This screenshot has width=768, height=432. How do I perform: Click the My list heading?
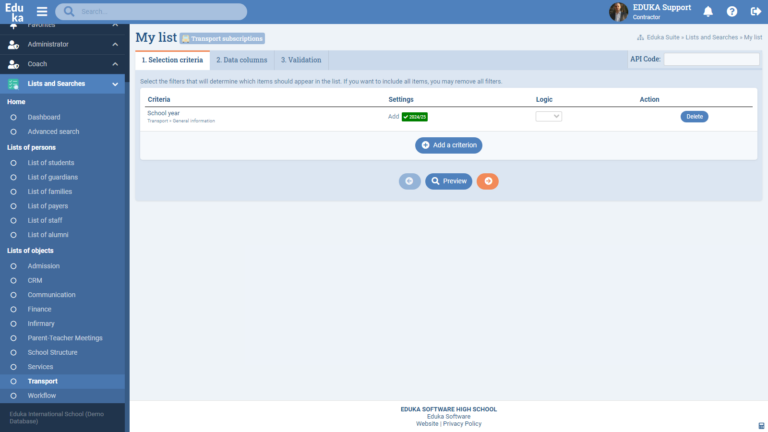click(156, 38)
